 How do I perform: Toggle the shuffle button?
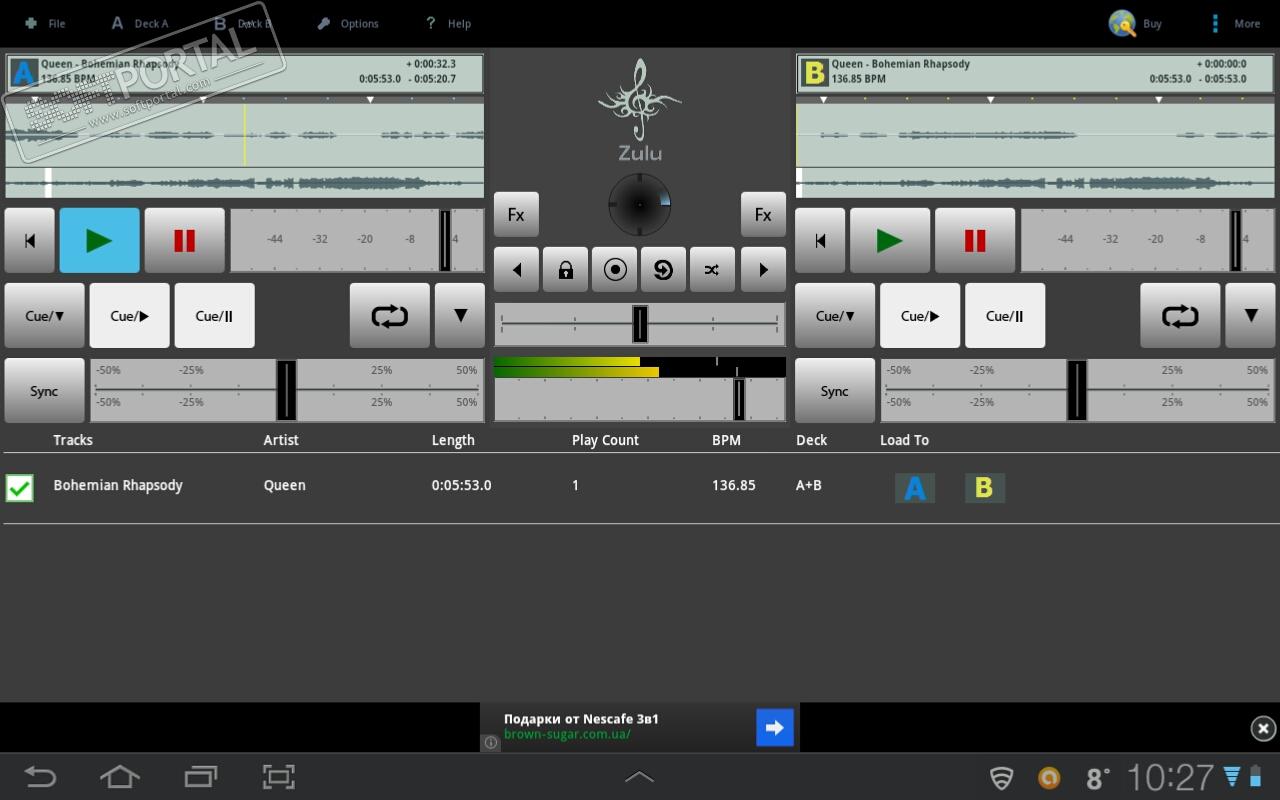coord(712,270)
